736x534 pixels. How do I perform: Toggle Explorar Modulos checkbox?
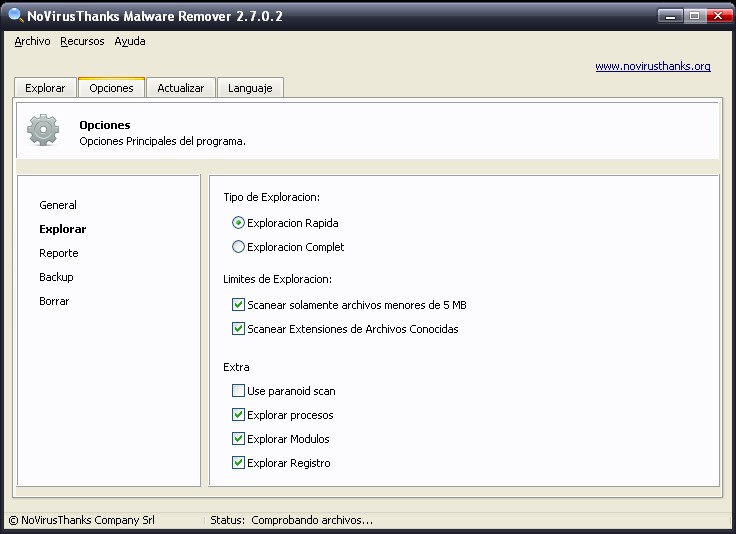238,438
